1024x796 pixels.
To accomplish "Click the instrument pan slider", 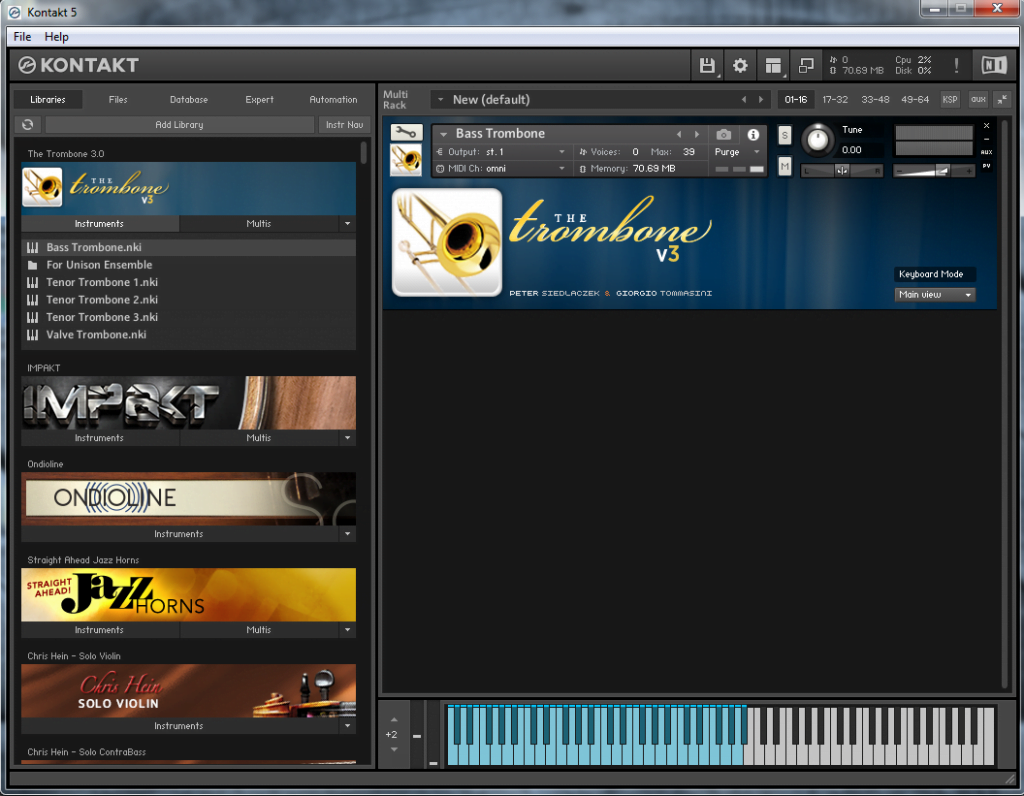I will 842,170.
